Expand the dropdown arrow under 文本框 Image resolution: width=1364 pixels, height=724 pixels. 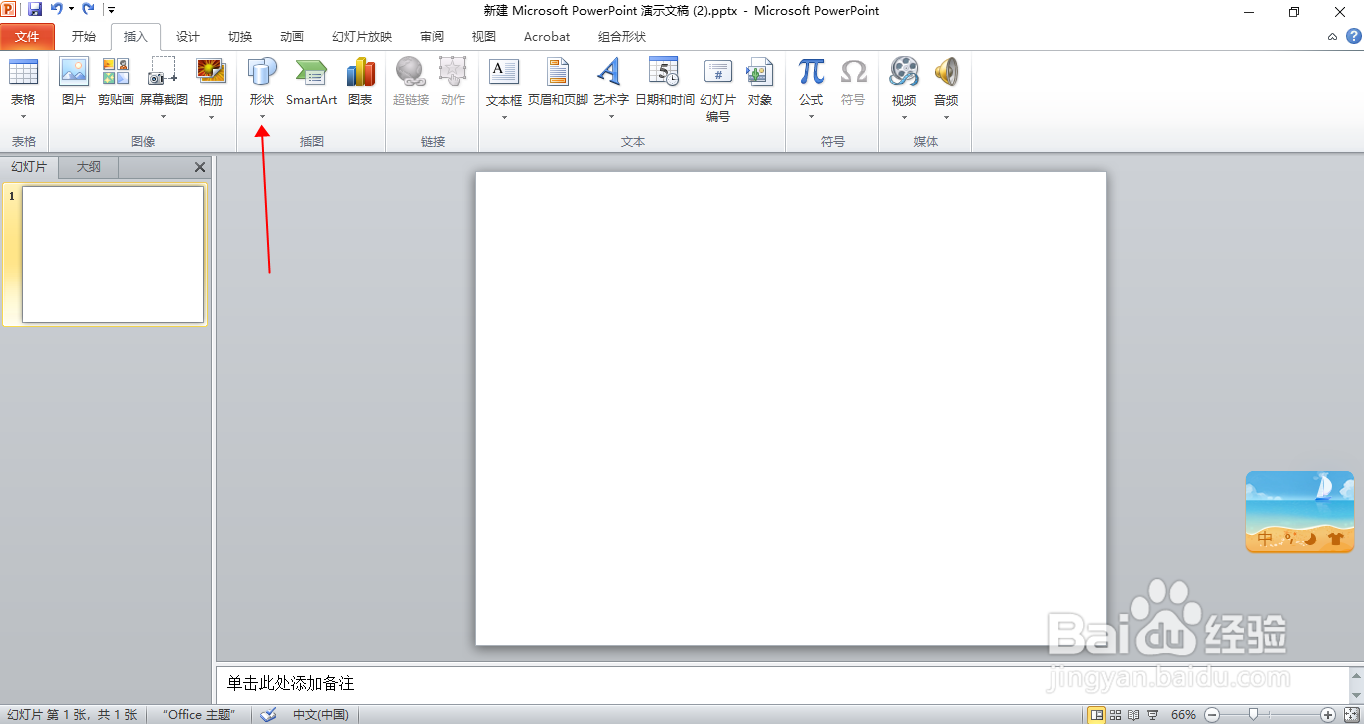[x=504, y=117]
